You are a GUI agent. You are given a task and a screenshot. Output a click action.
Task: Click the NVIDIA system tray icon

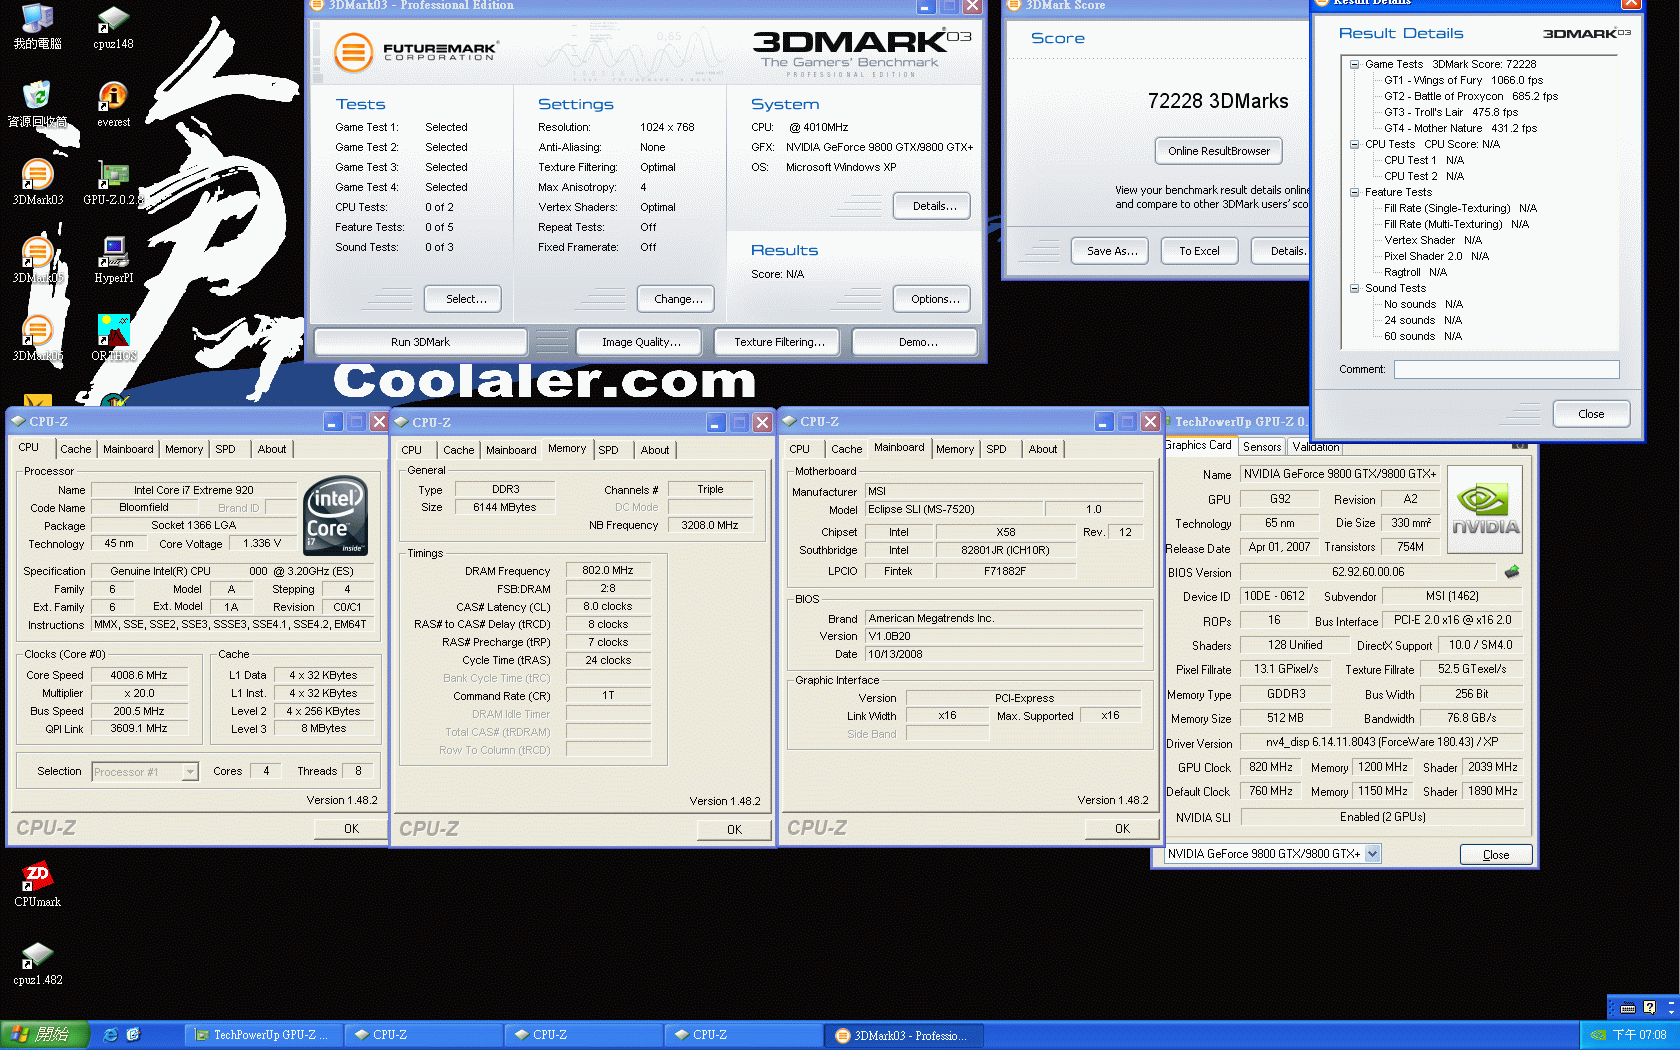pos(1598,1035)
